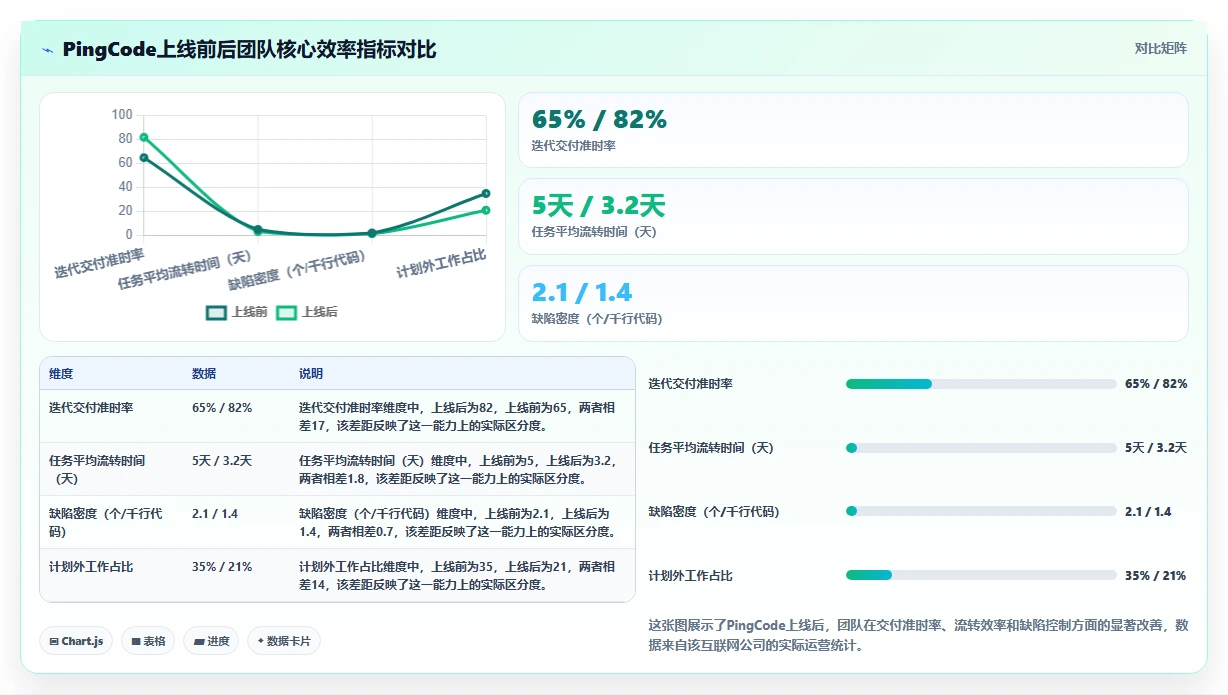Click the 上线后 计划外工作占比 chart point
The image size is (1228, 695).
pos(486,210)
